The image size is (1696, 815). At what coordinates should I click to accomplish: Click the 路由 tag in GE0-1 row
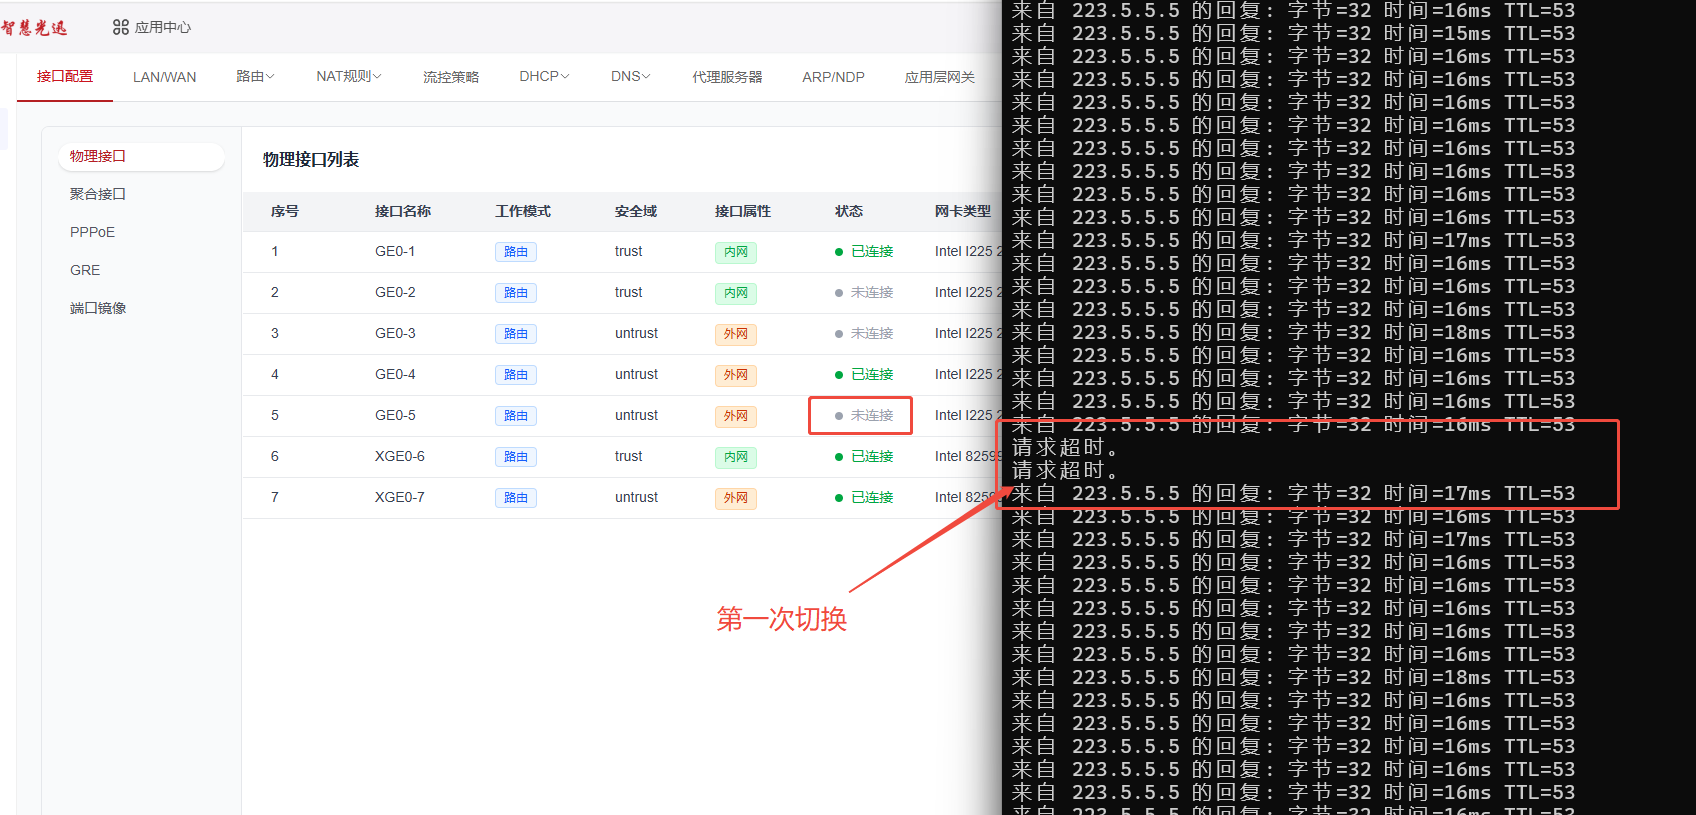pos(516,252)
